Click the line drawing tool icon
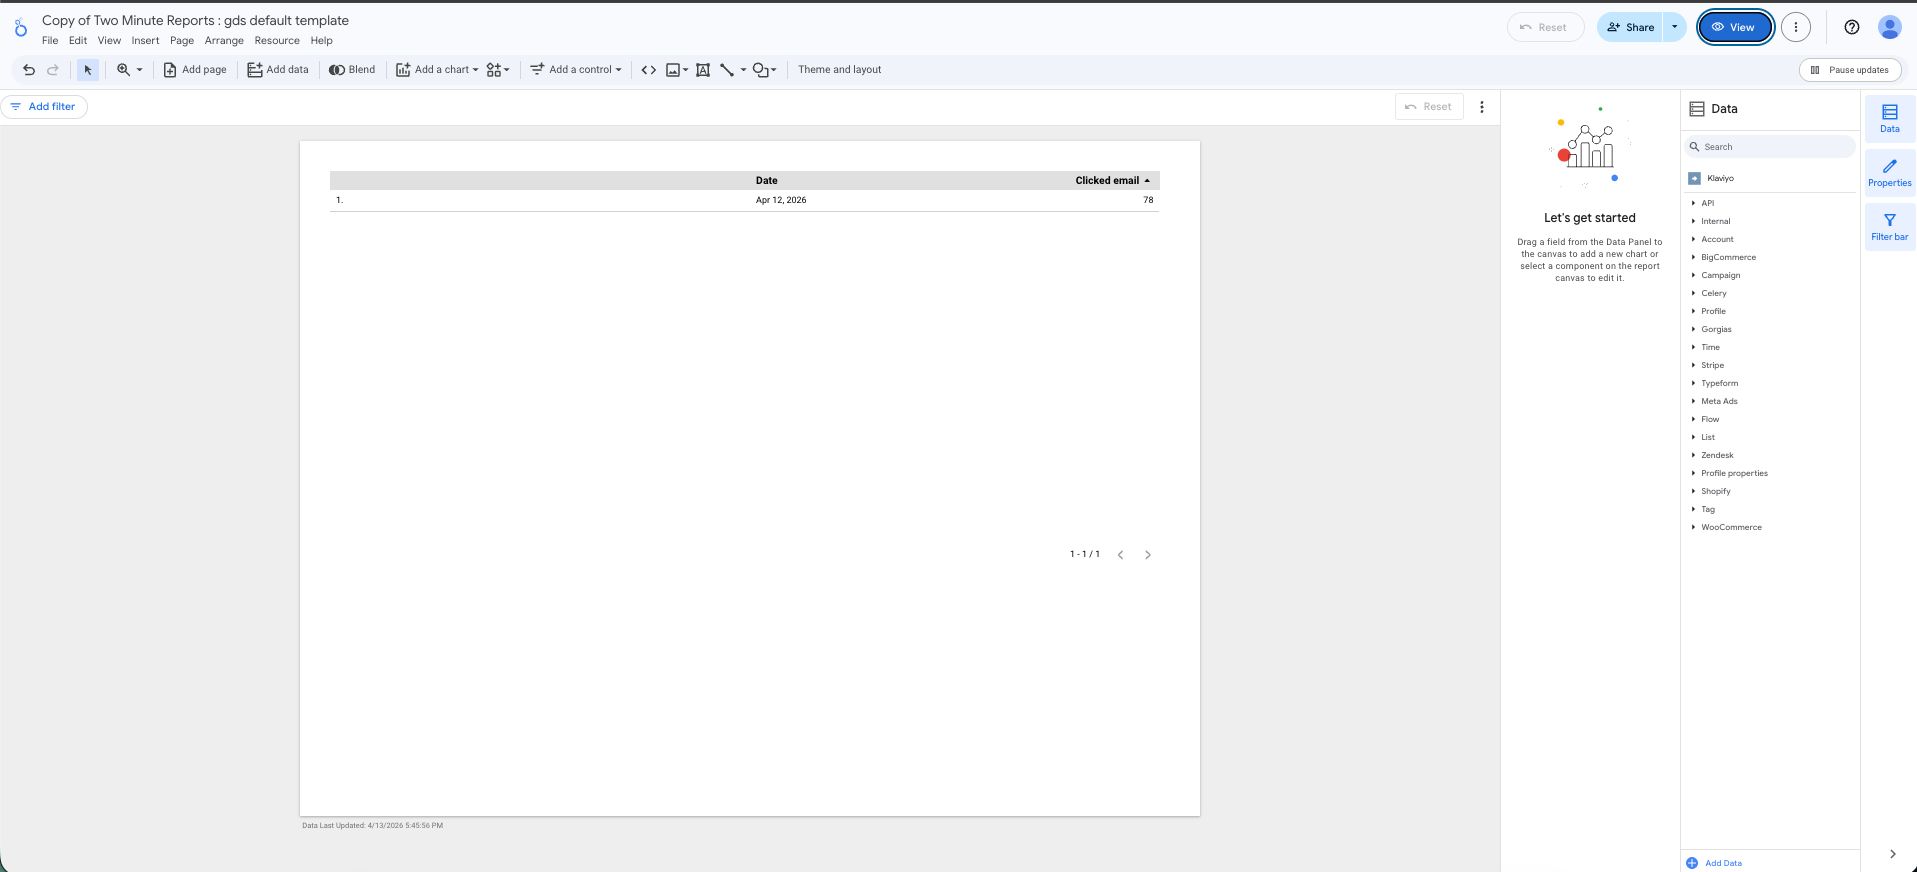 pyautogui.click(x=727, y=70)
